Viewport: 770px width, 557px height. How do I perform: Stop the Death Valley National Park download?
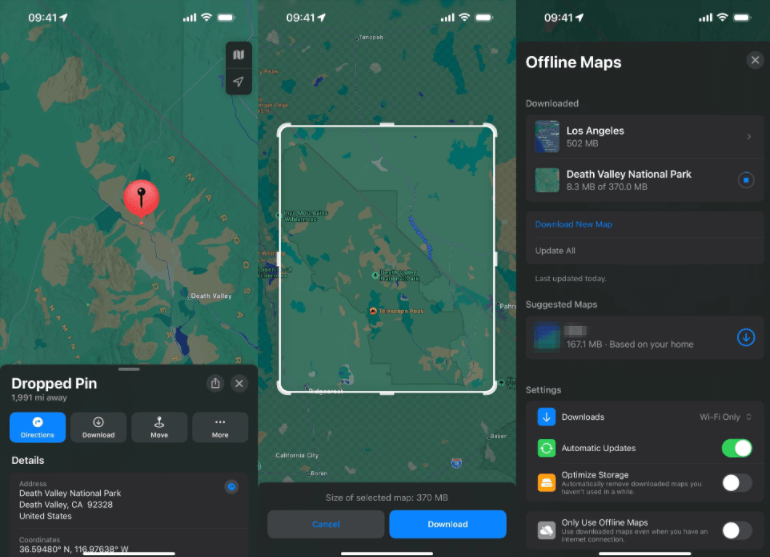click(745, 180)
